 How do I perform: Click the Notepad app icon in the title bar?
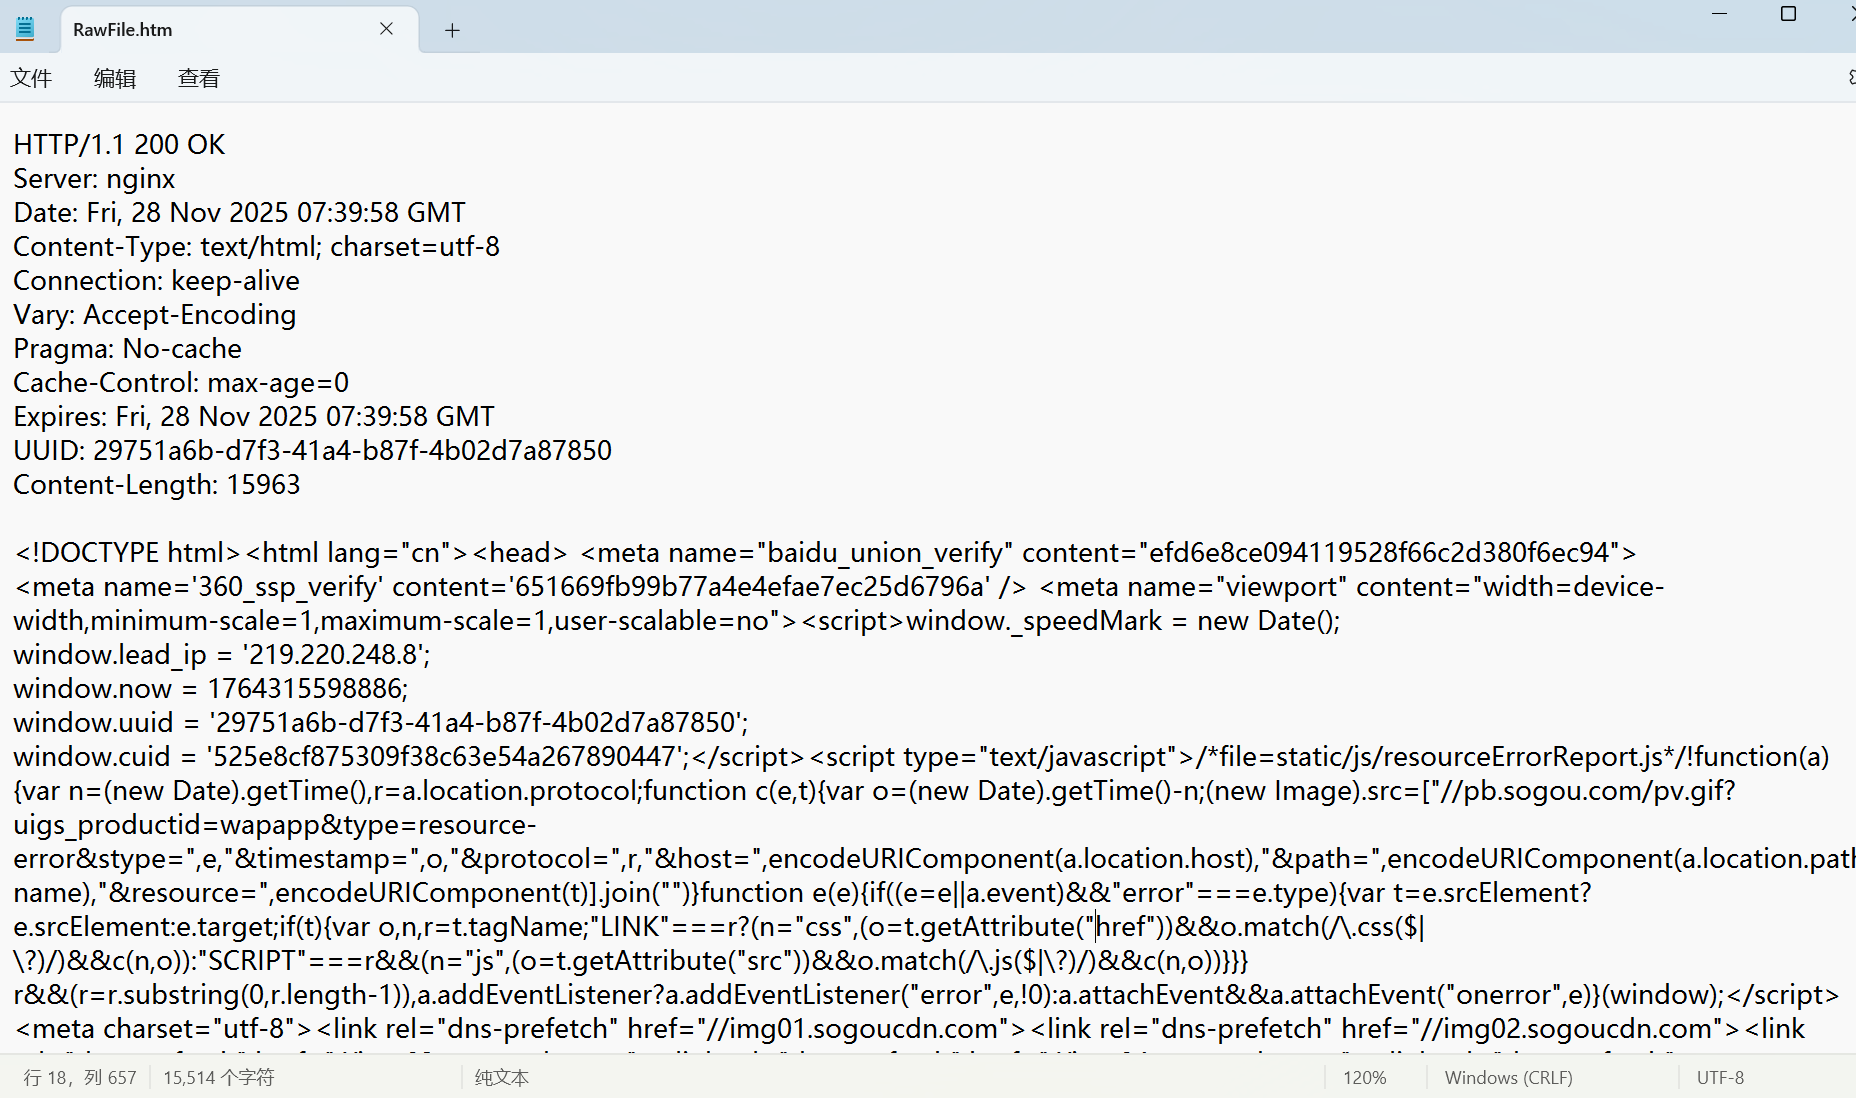(25, 29)
